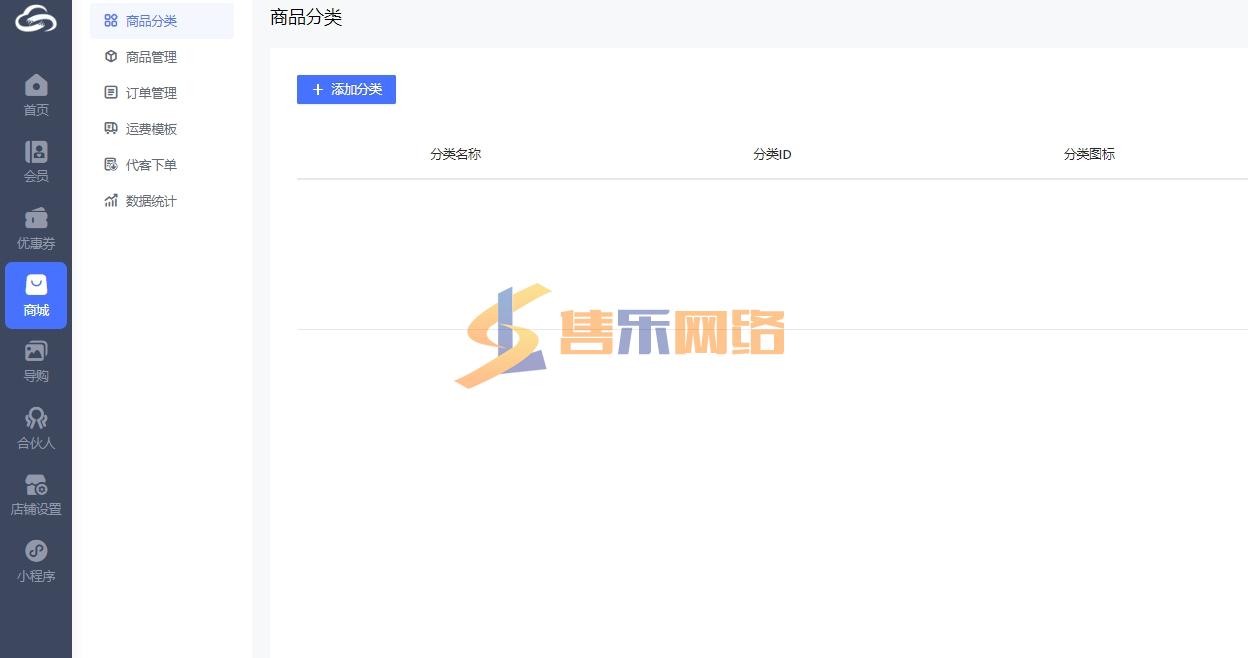Open the 合伙人 partner icon
The image size is (1248, 658).
point(36,417)
